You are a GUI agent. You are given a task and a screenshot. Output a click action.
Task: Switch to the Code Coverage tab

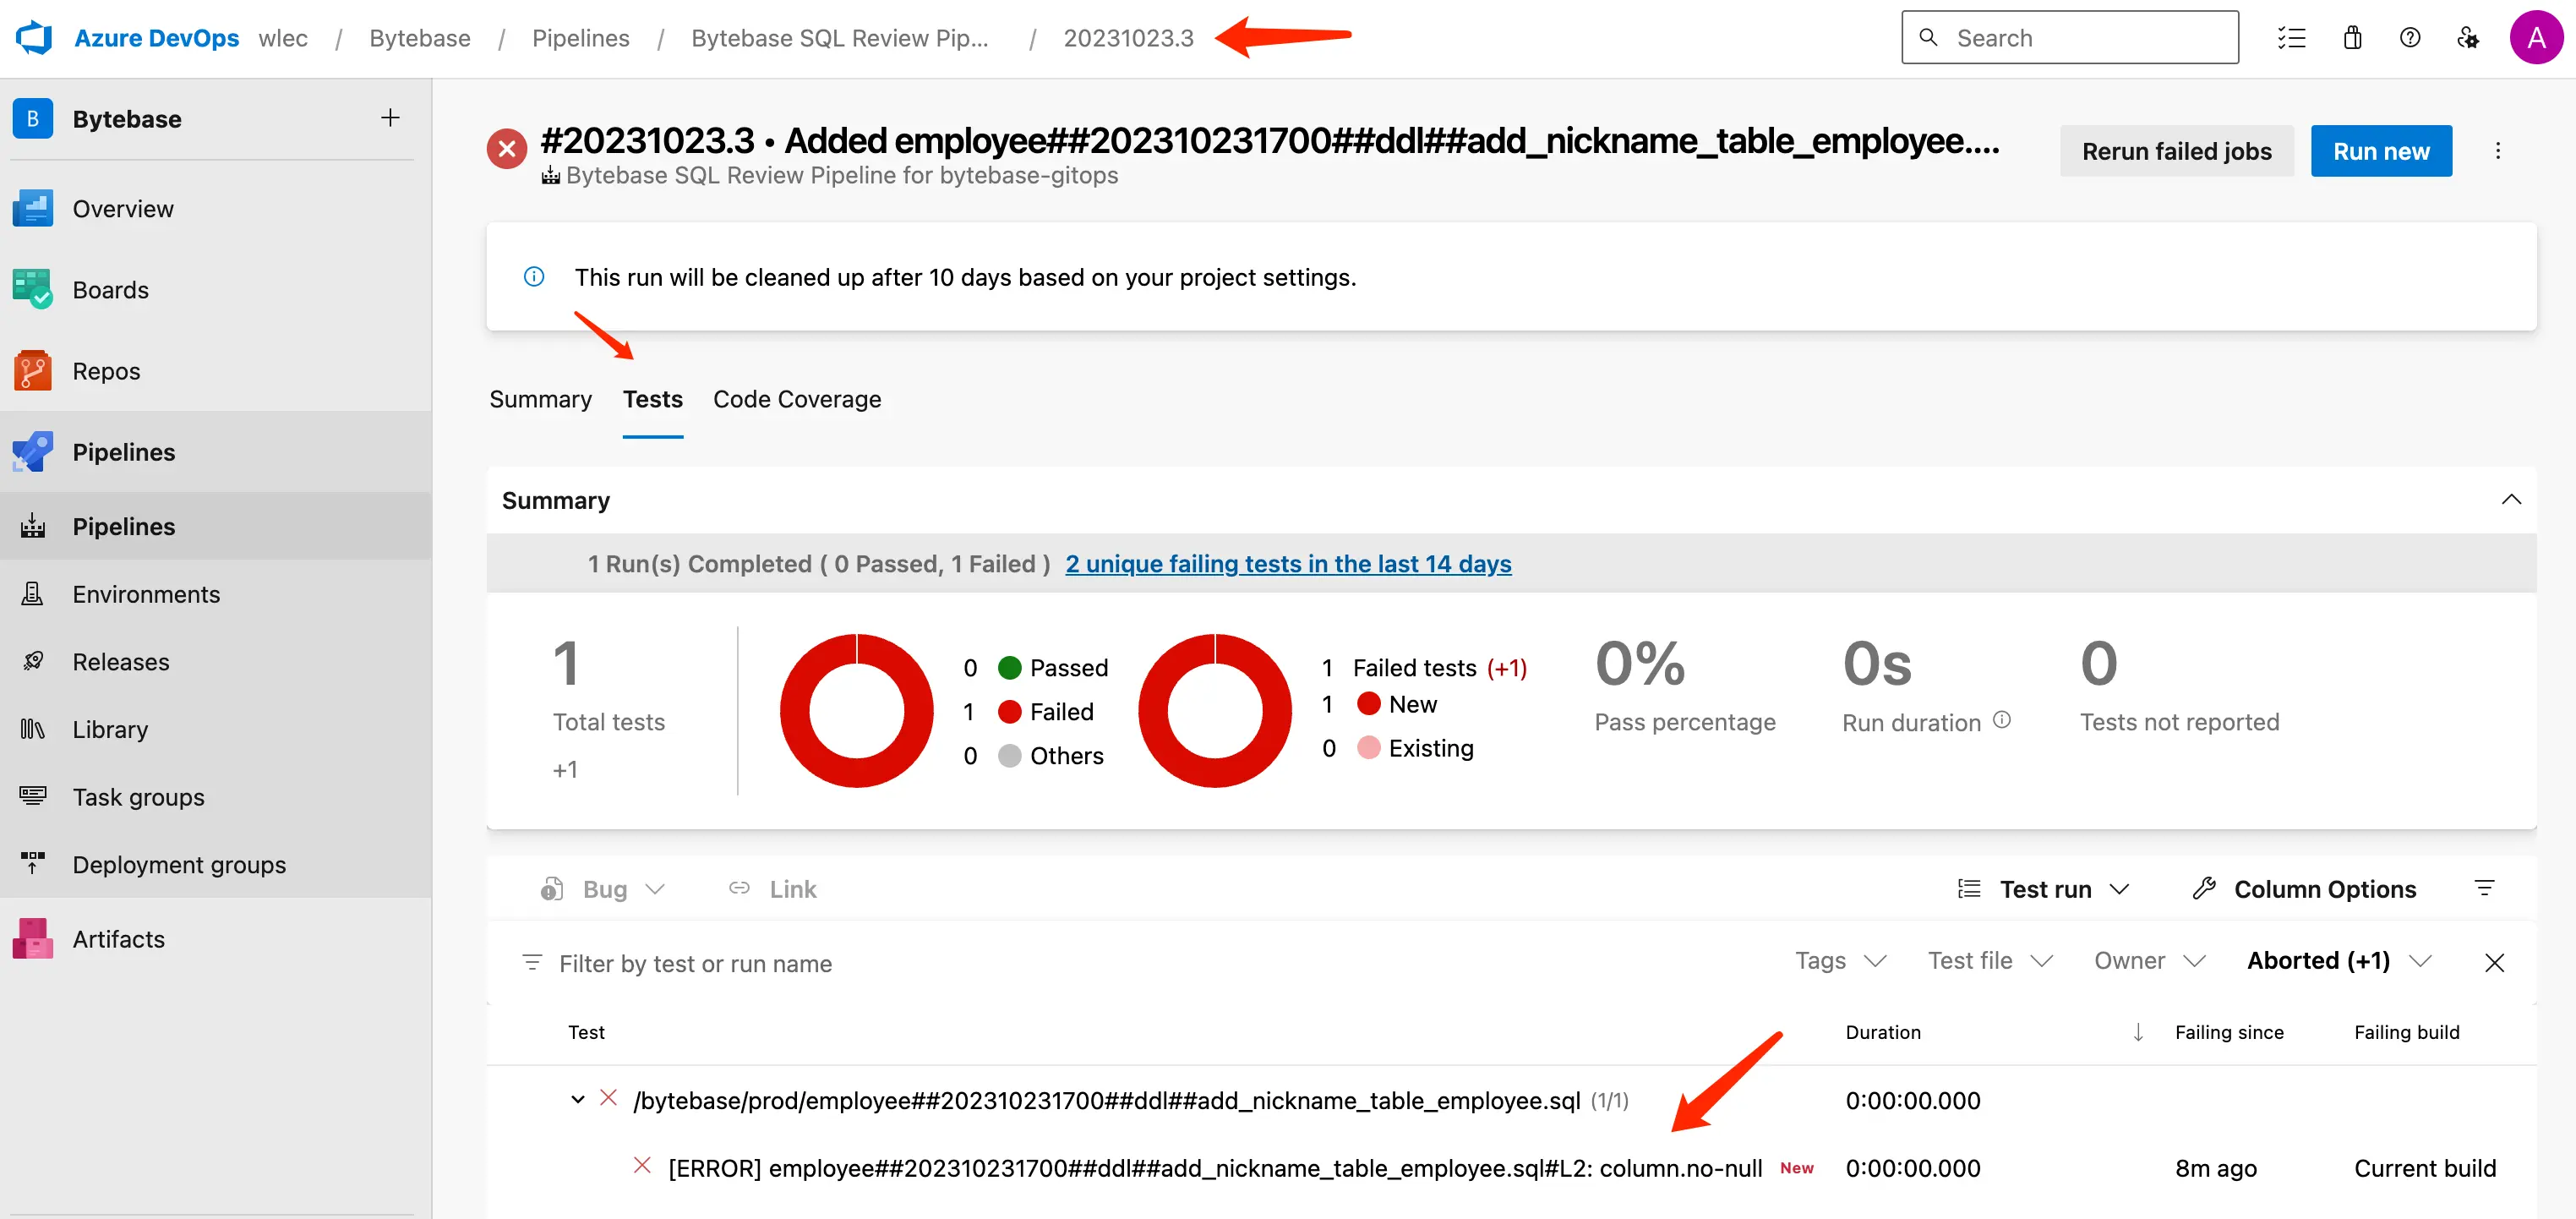[x=797, y=399]
